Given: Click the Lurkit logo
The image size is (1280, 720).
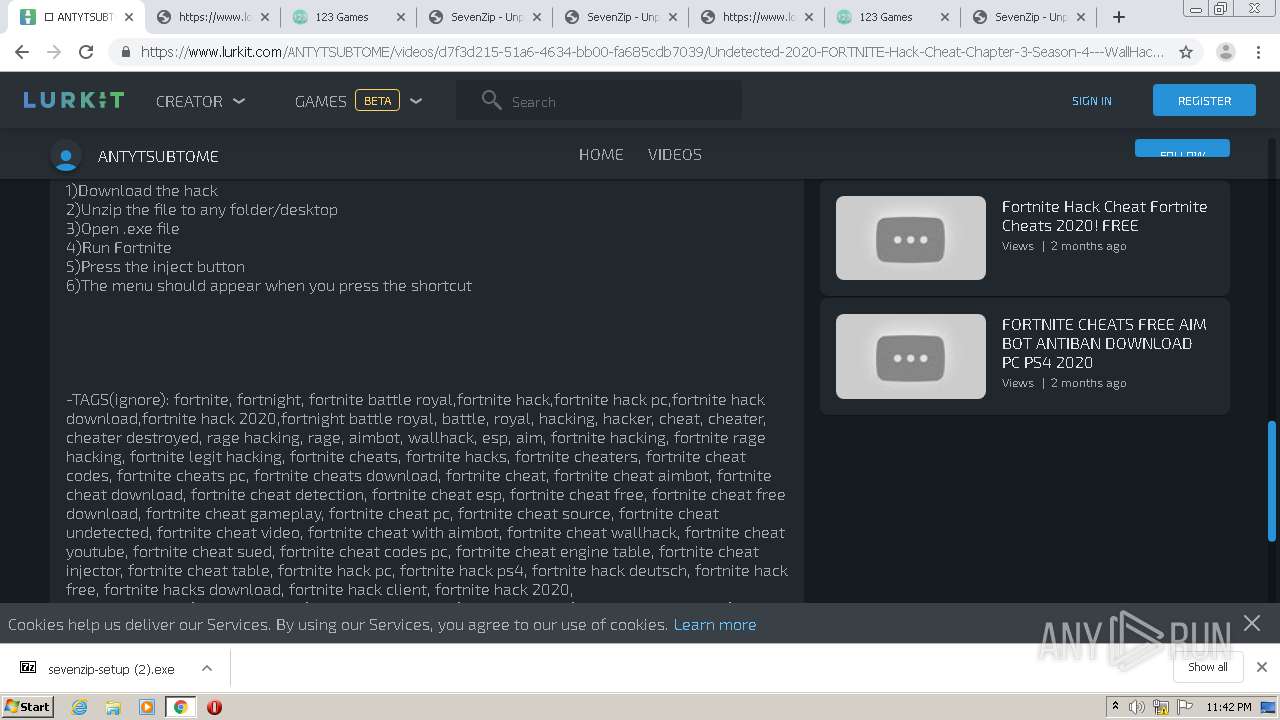Looking at the screenshot, I should coord(73,100).
